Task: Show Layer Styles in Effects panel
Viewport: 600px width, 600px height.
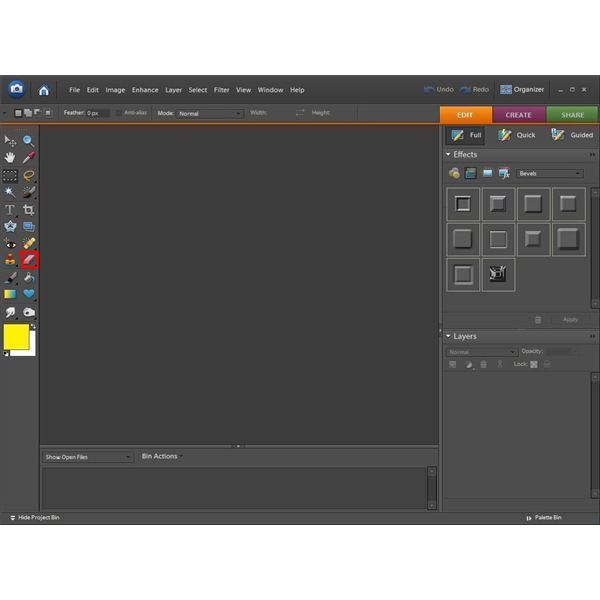Action: pyautogui.click(x=471, y=173)
